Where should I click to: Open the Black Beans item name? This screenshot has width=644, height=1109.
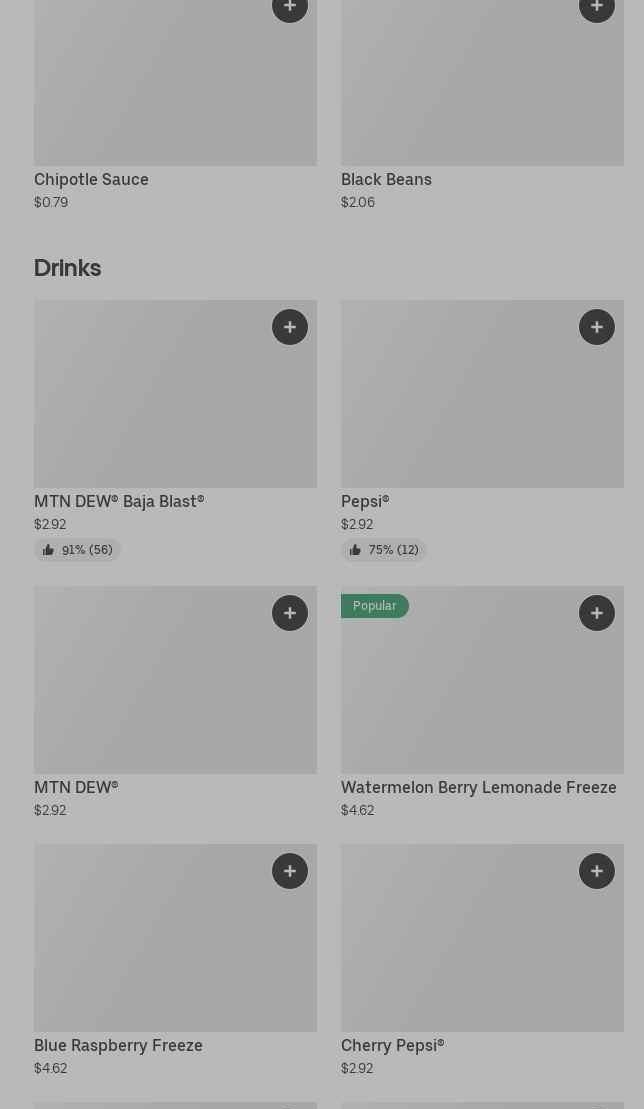click(386, 180)
